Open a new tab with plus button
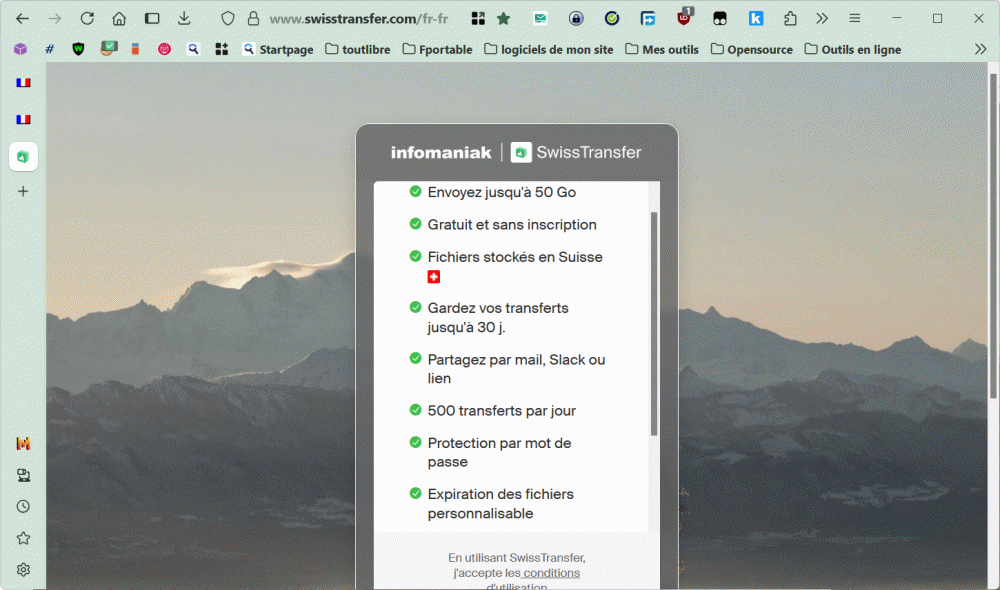The image size is (1000, 590). pyautogui.click(x=23, y=191)
